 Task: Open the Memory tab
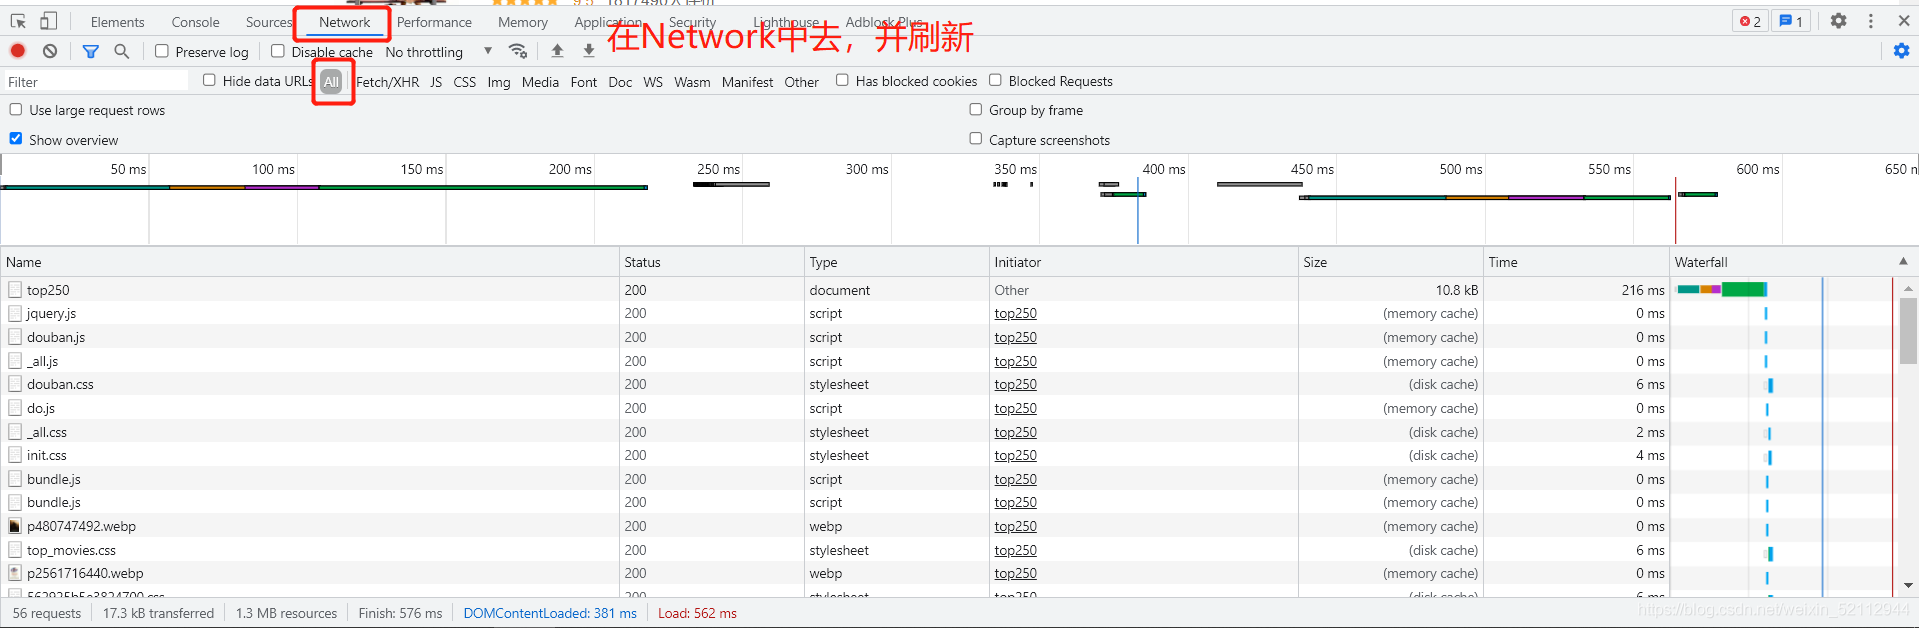[x=523, y=22]
